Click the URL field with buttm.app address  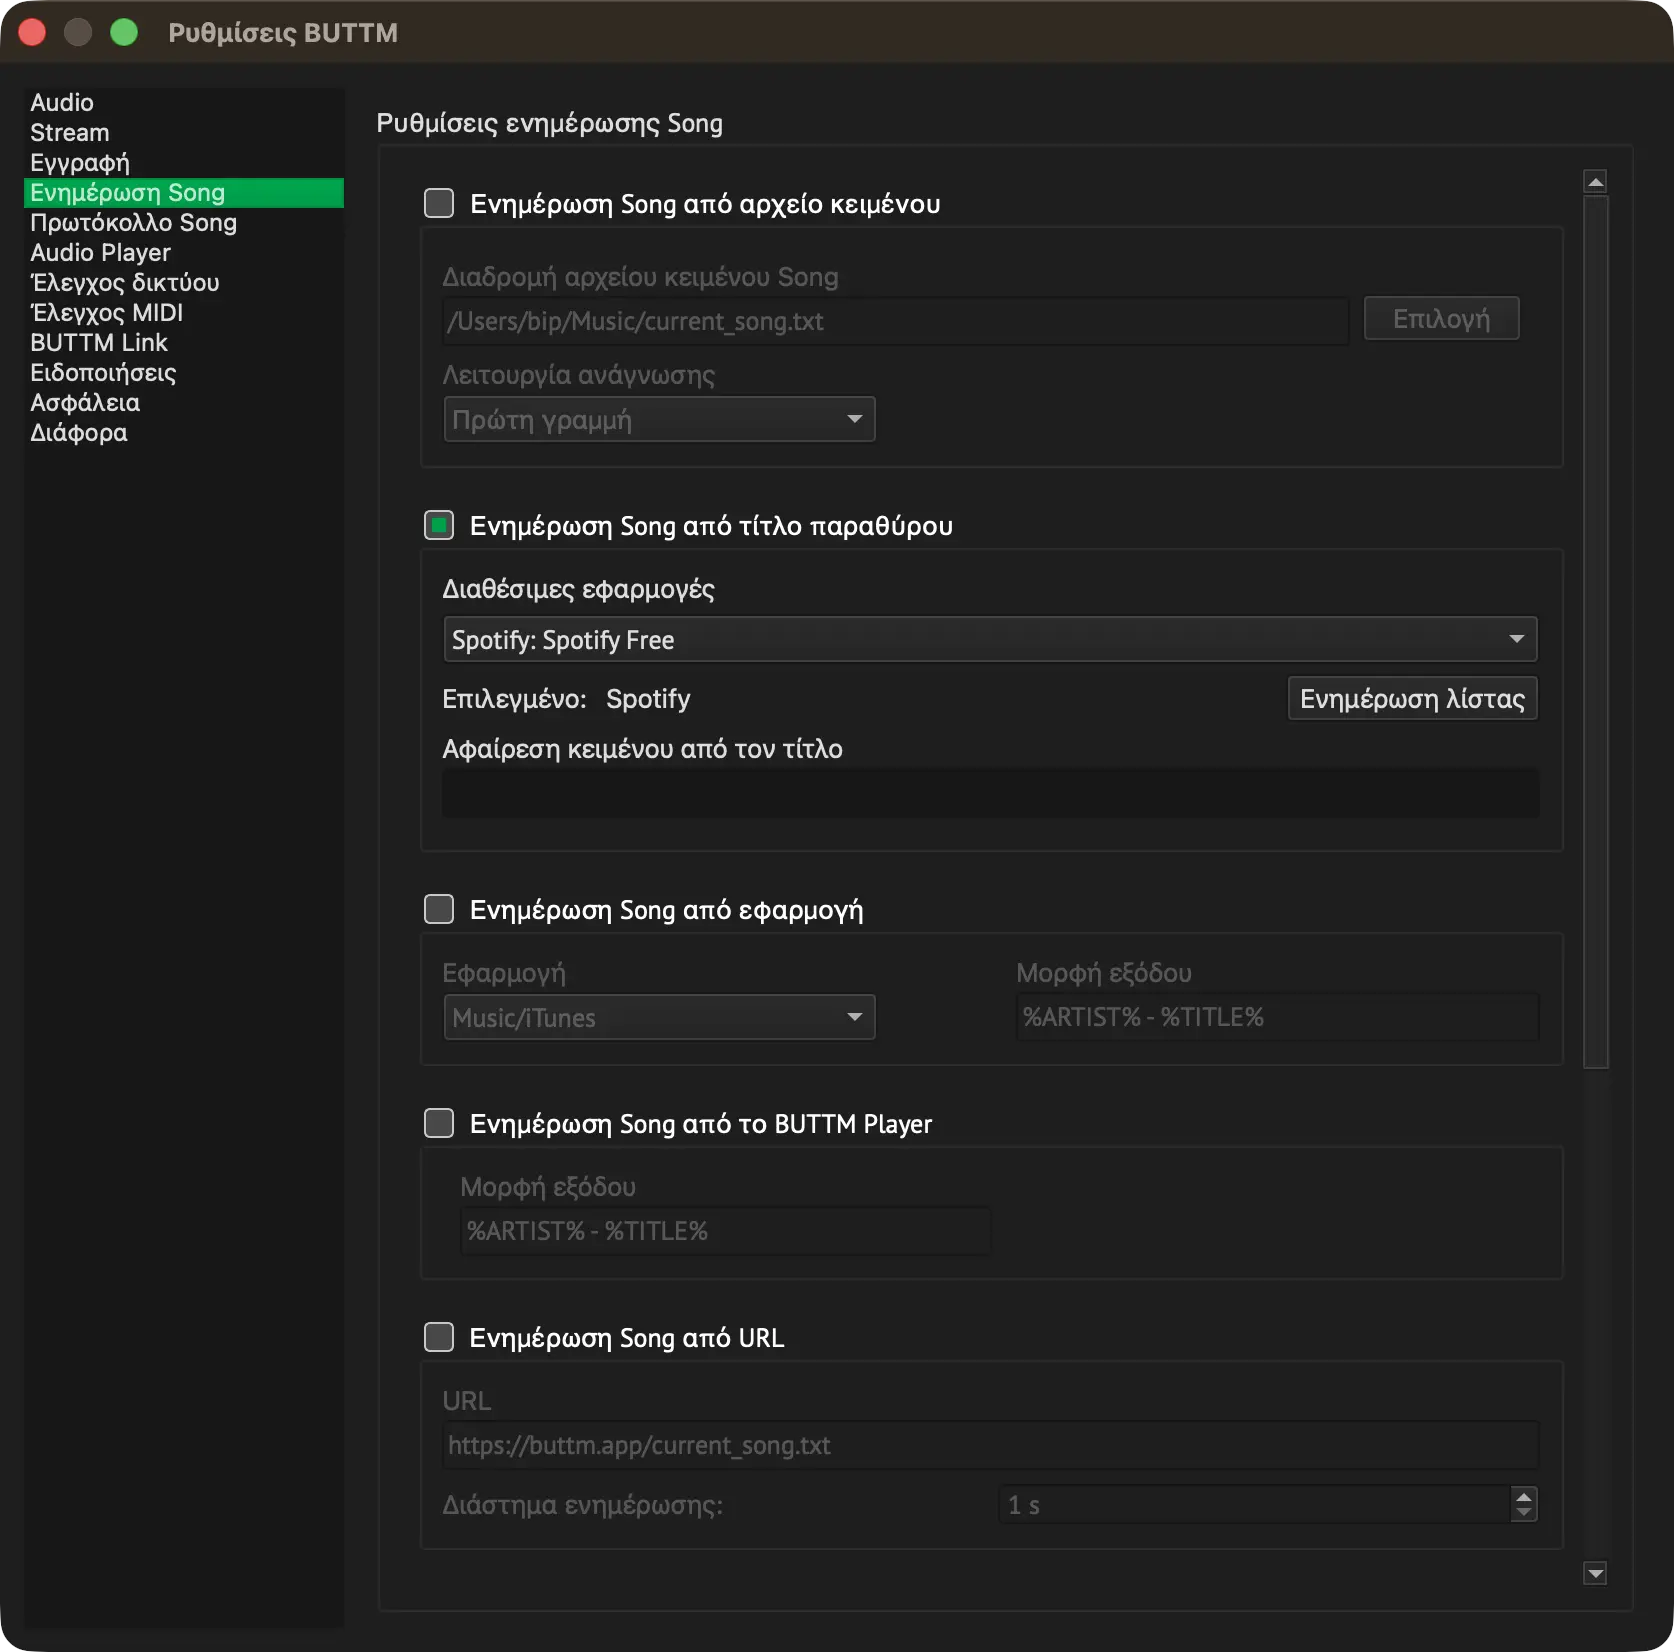coord(990,1445)
